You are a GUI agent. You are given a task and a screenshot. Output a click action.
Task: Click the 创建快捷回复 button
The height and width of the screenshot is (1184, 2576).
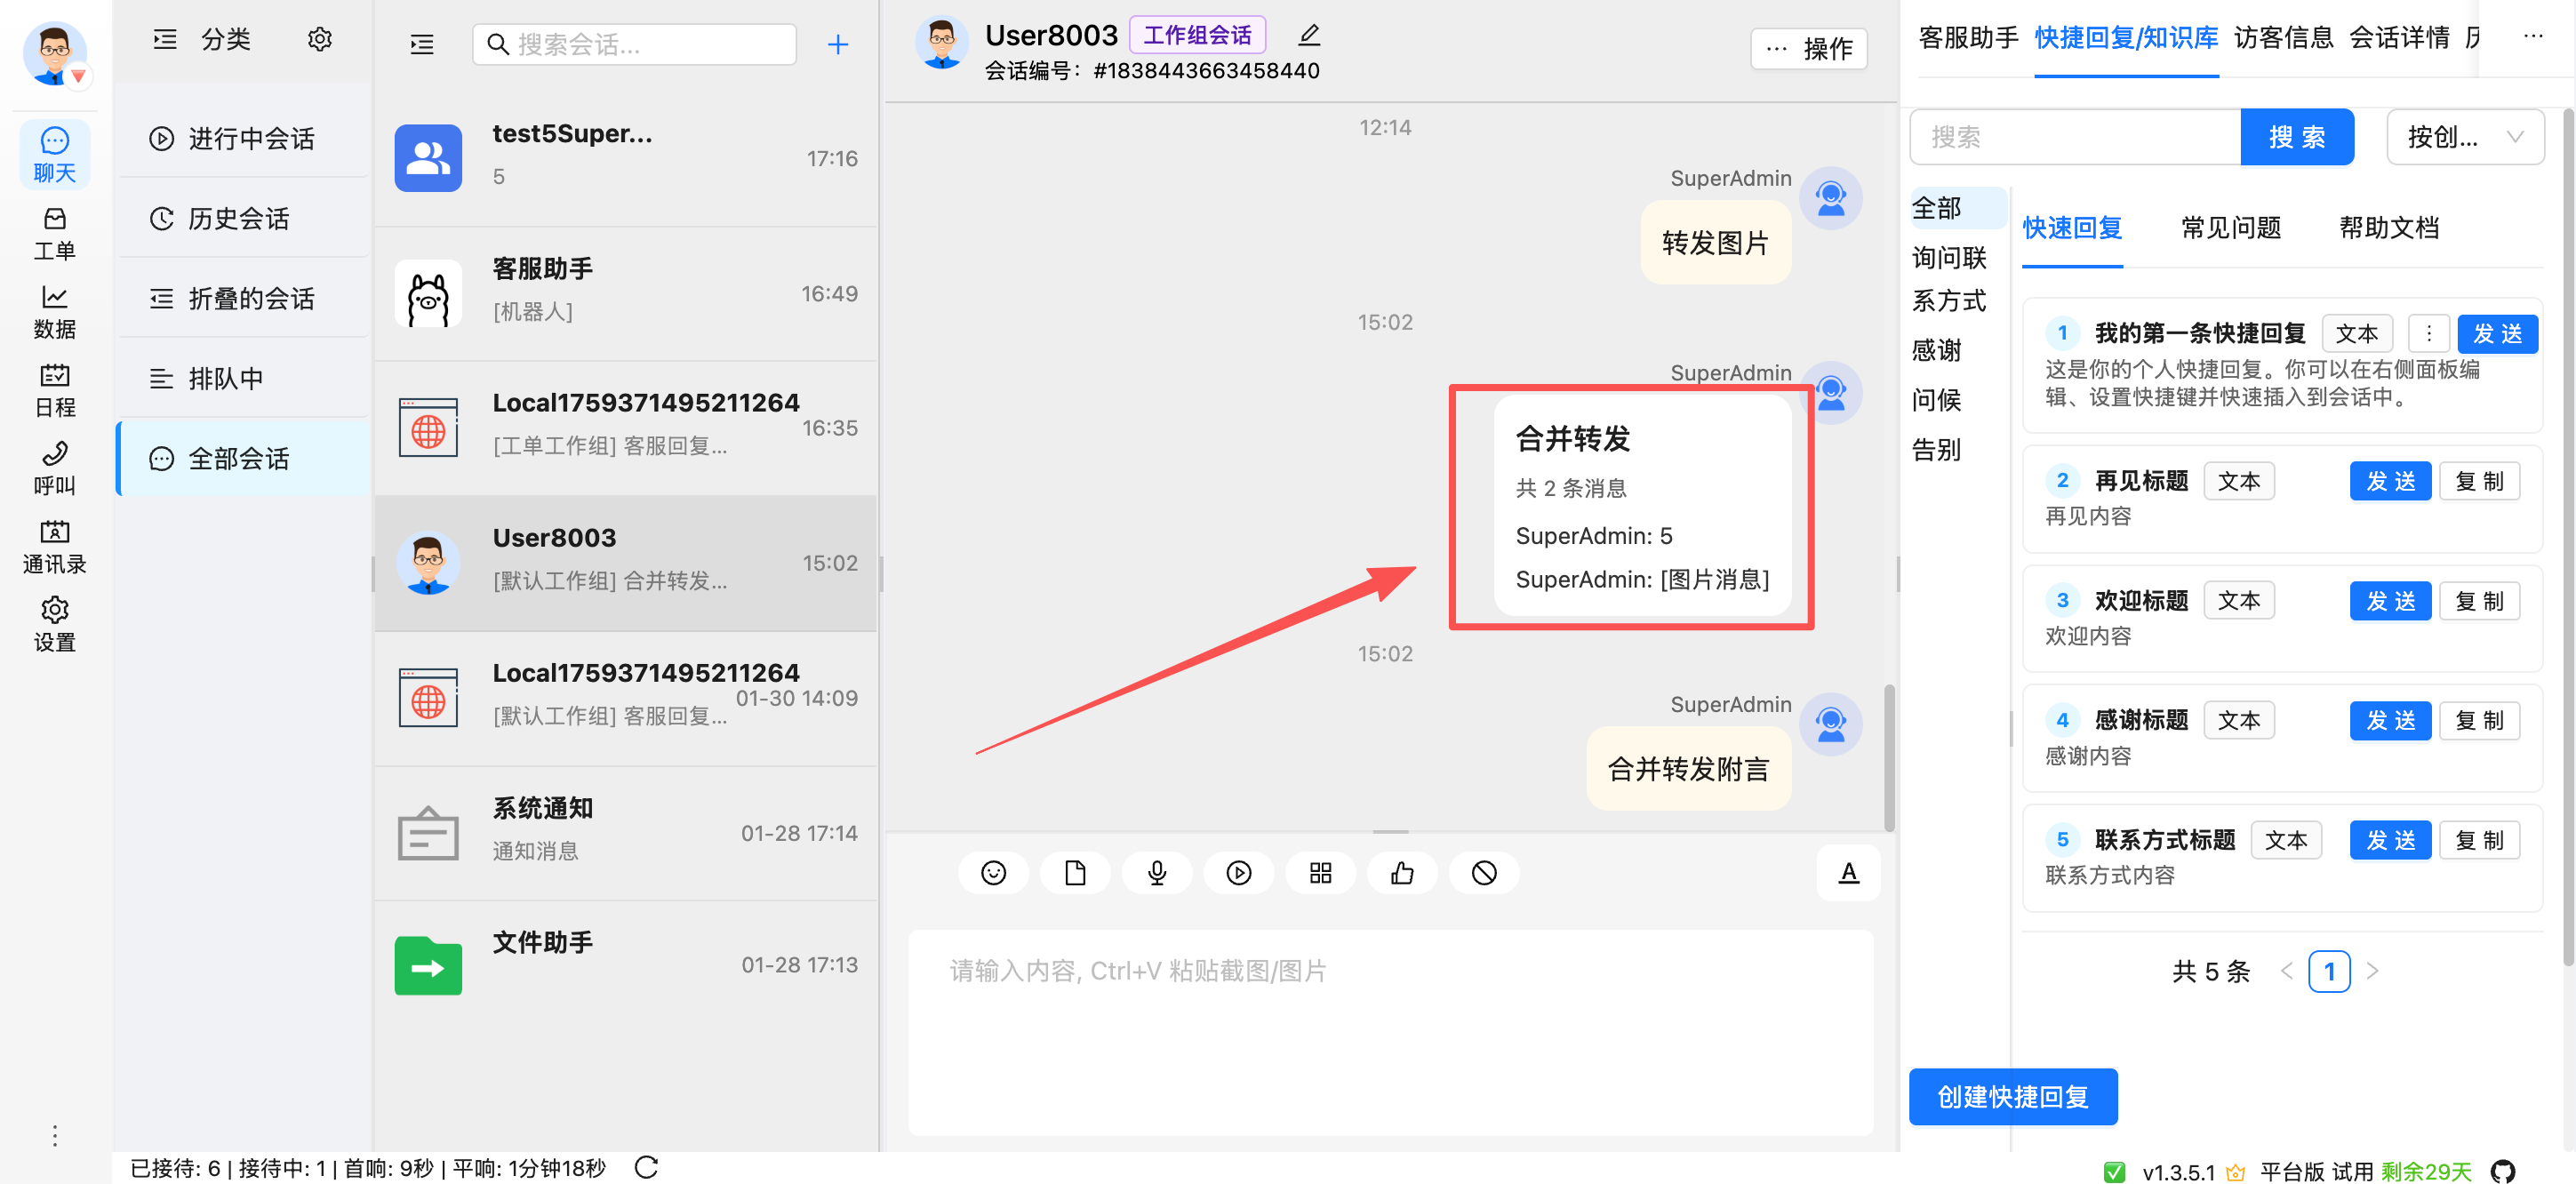pos(2012,1096)
